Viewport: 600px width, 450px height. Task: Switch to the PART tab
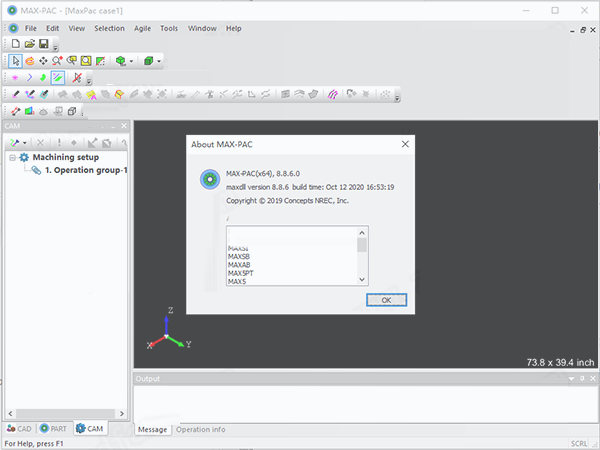pos(53,429)
